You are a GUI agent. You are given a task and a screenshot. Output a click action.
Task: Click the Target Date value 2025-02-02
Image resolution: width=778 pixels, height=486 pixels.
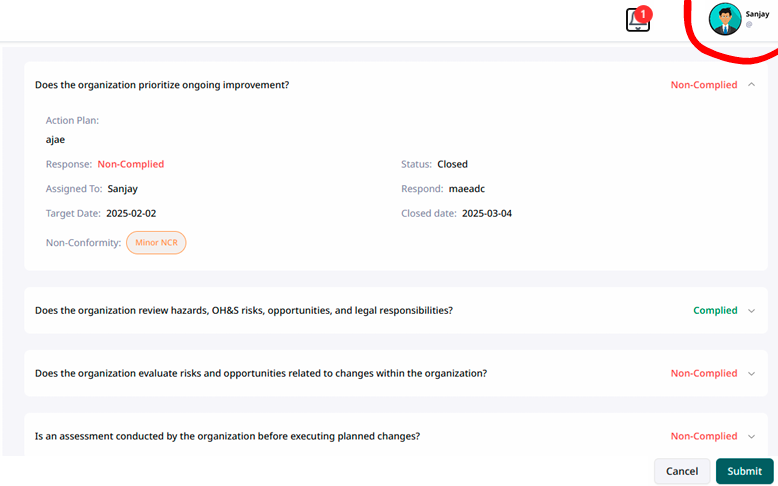pyautogui.click(x=131, y=213)
